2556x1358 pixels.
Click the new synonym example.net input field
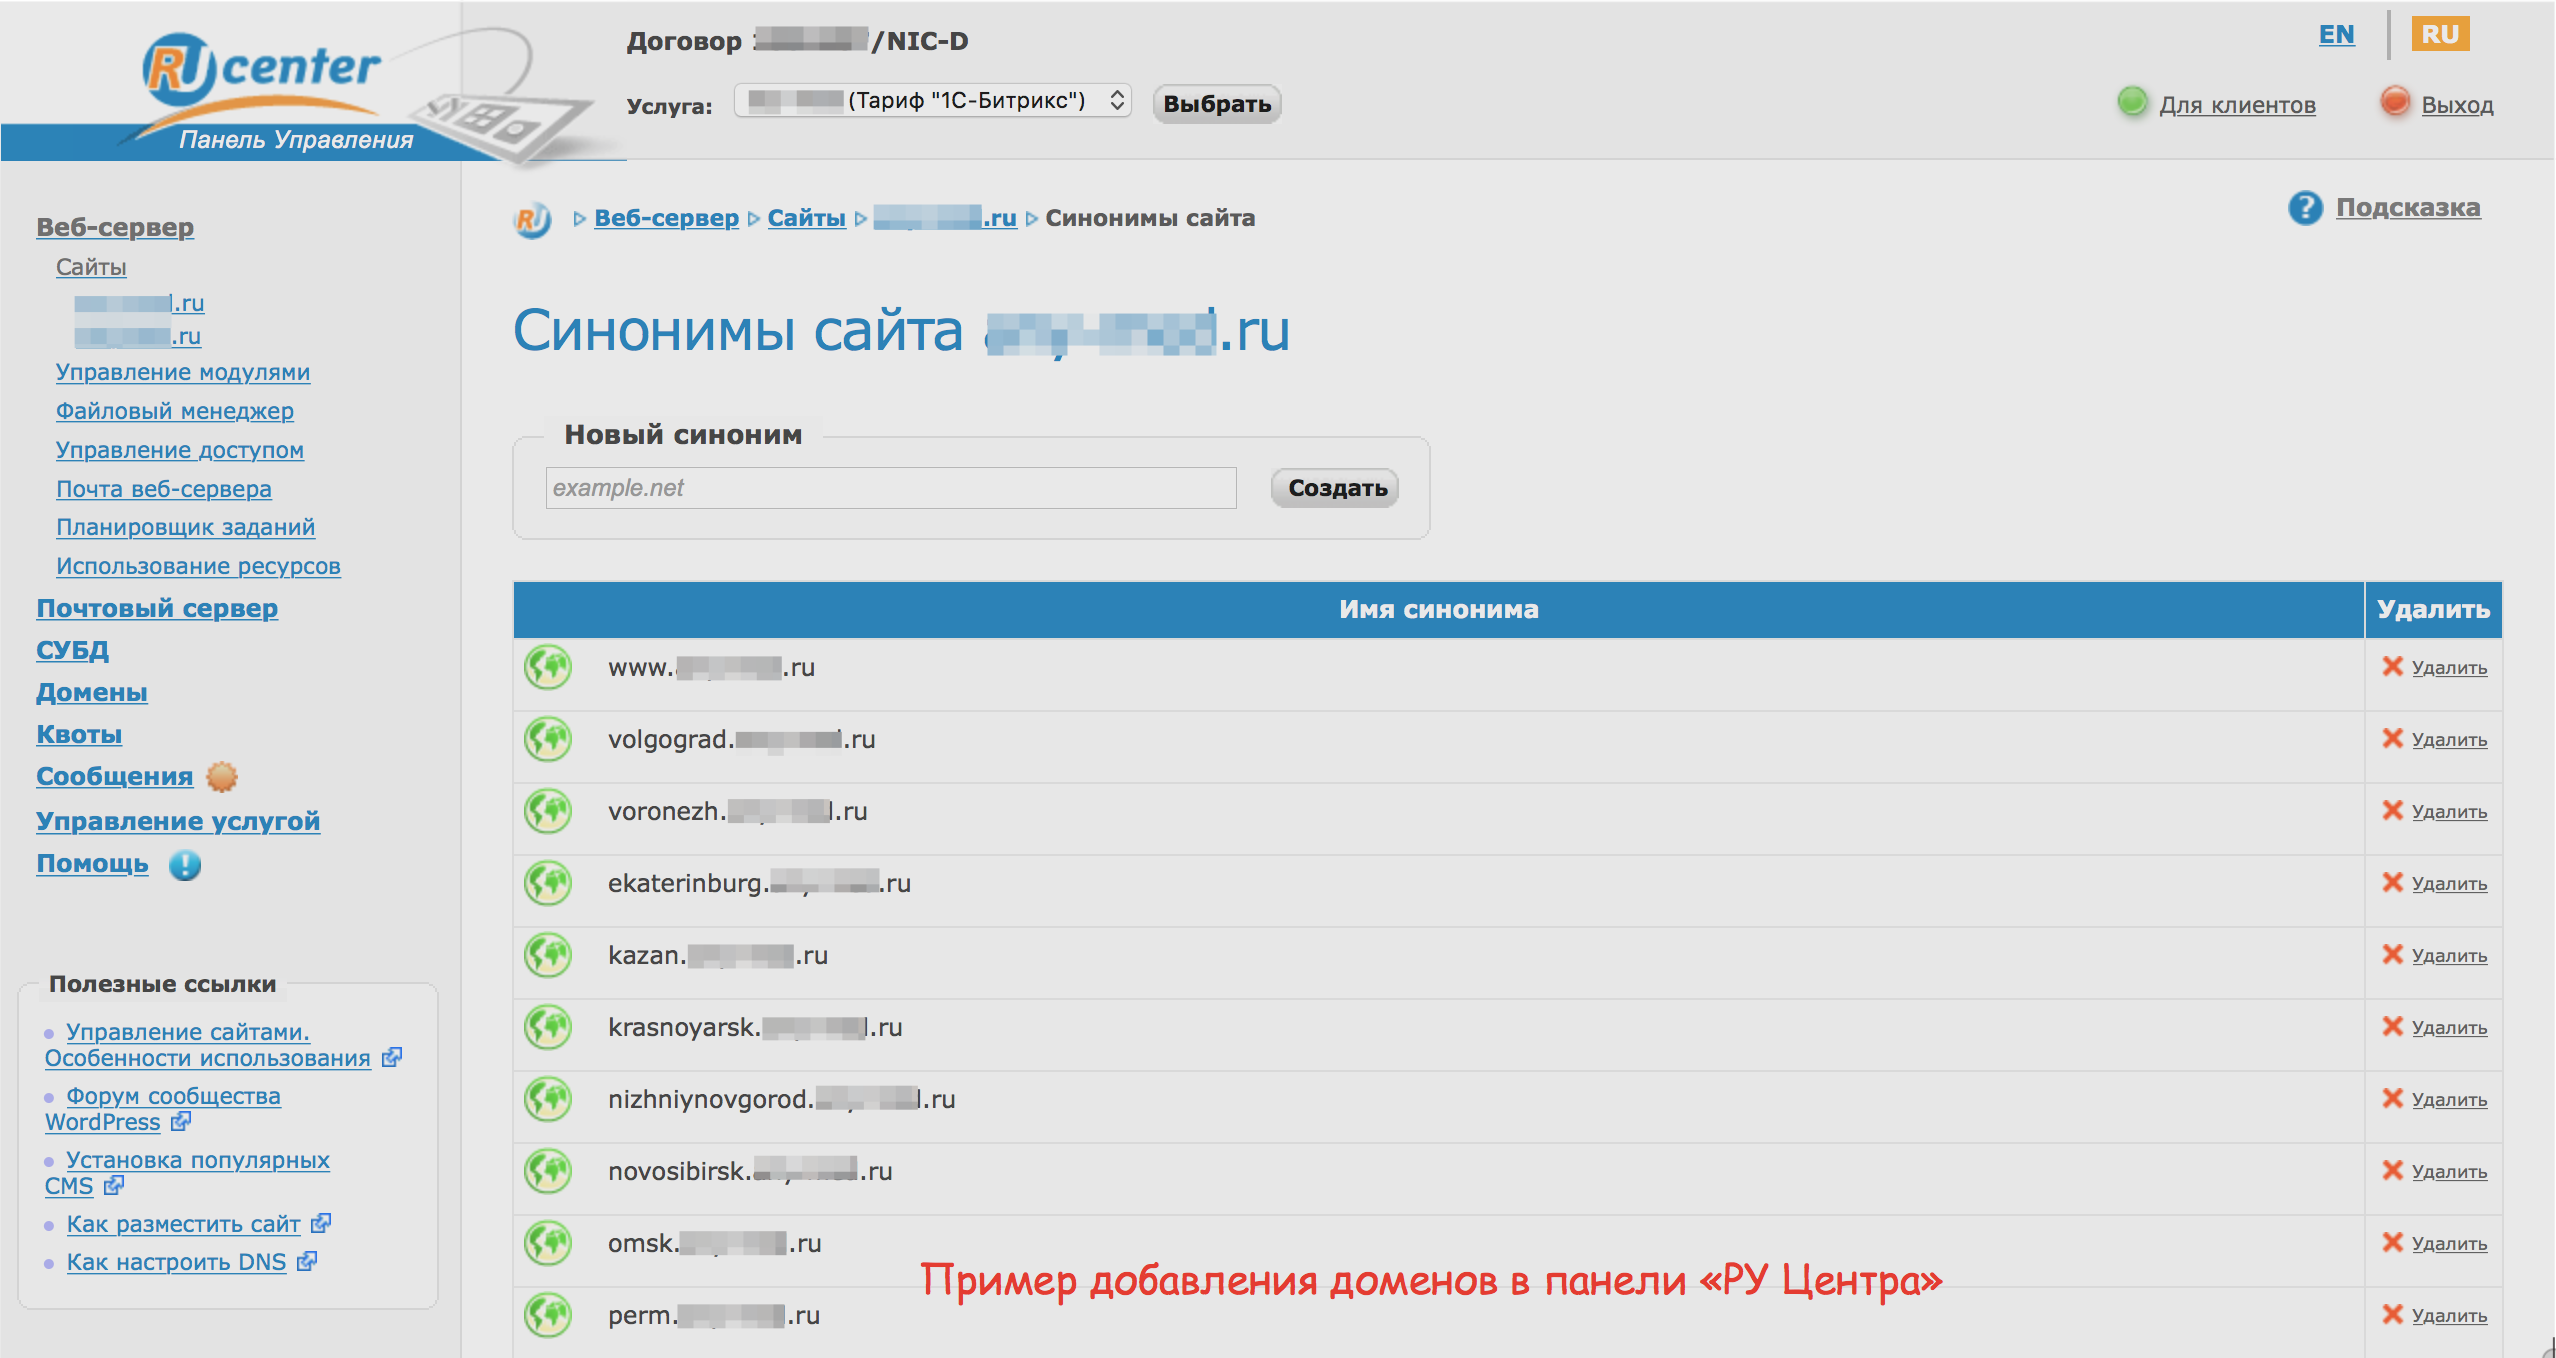(890, 488)
